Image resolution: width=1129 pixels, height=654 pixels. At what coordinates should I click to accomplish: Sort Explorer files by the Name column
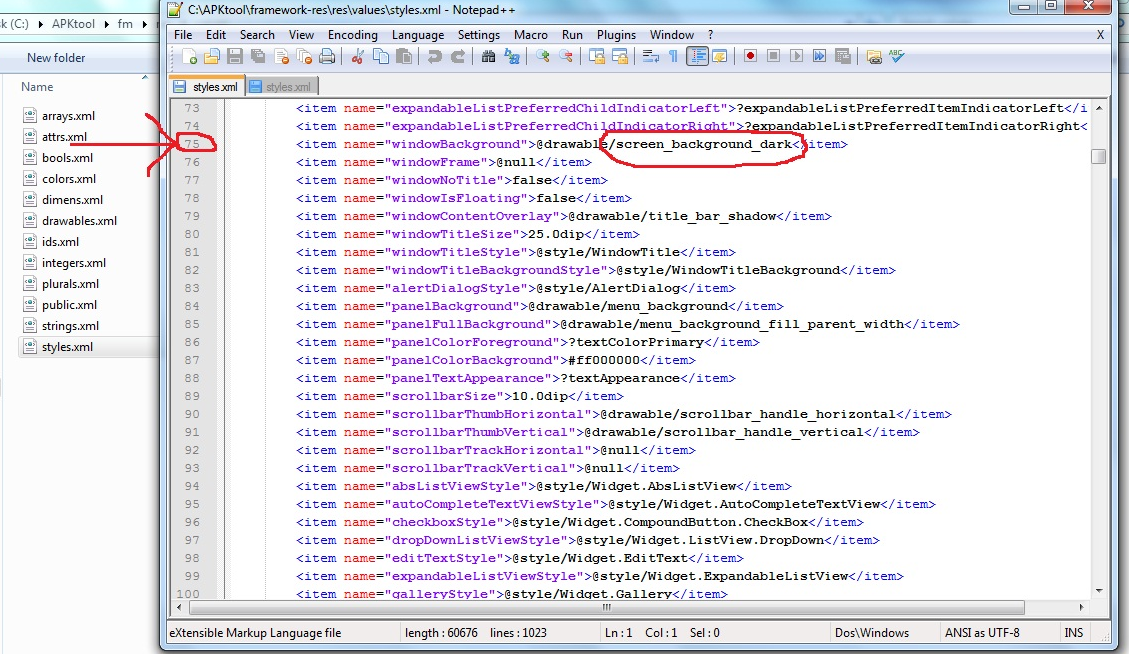tap(37, 86)
